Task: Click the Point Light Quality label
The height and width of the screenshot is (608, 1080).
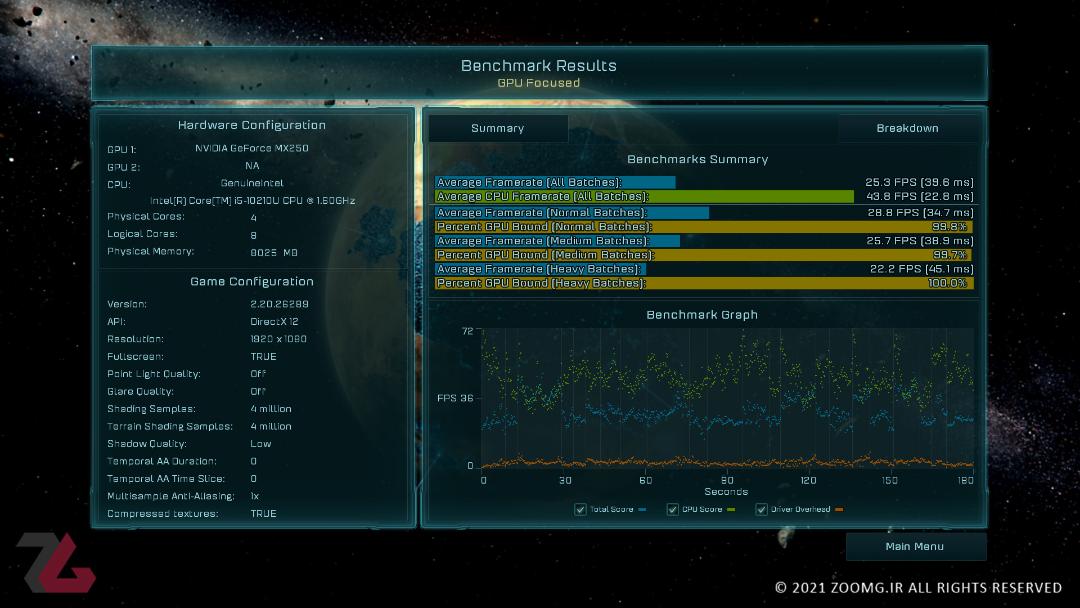Action: click(x=154, y=374)
